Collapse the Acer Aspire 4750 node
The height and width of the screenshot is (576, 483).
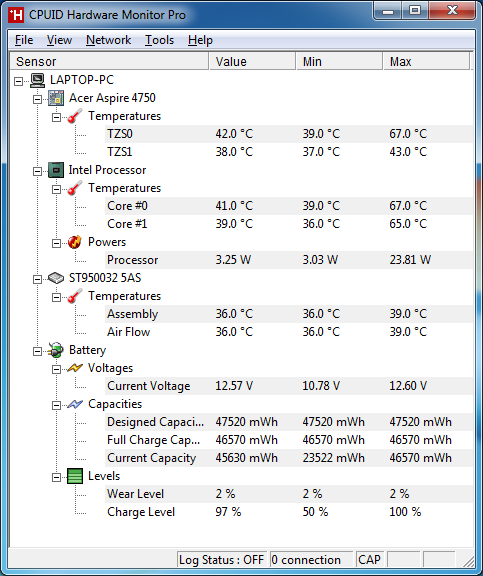coord(37,99)
